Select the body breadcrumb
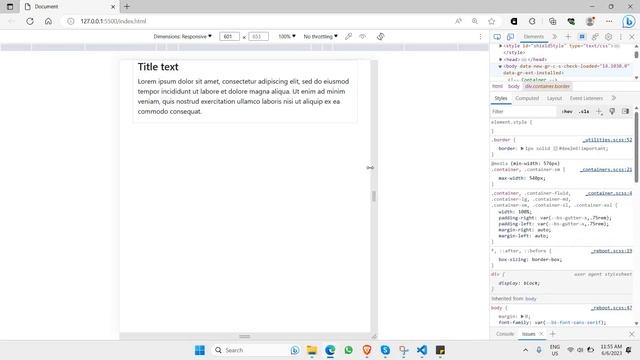 (513, 86)
